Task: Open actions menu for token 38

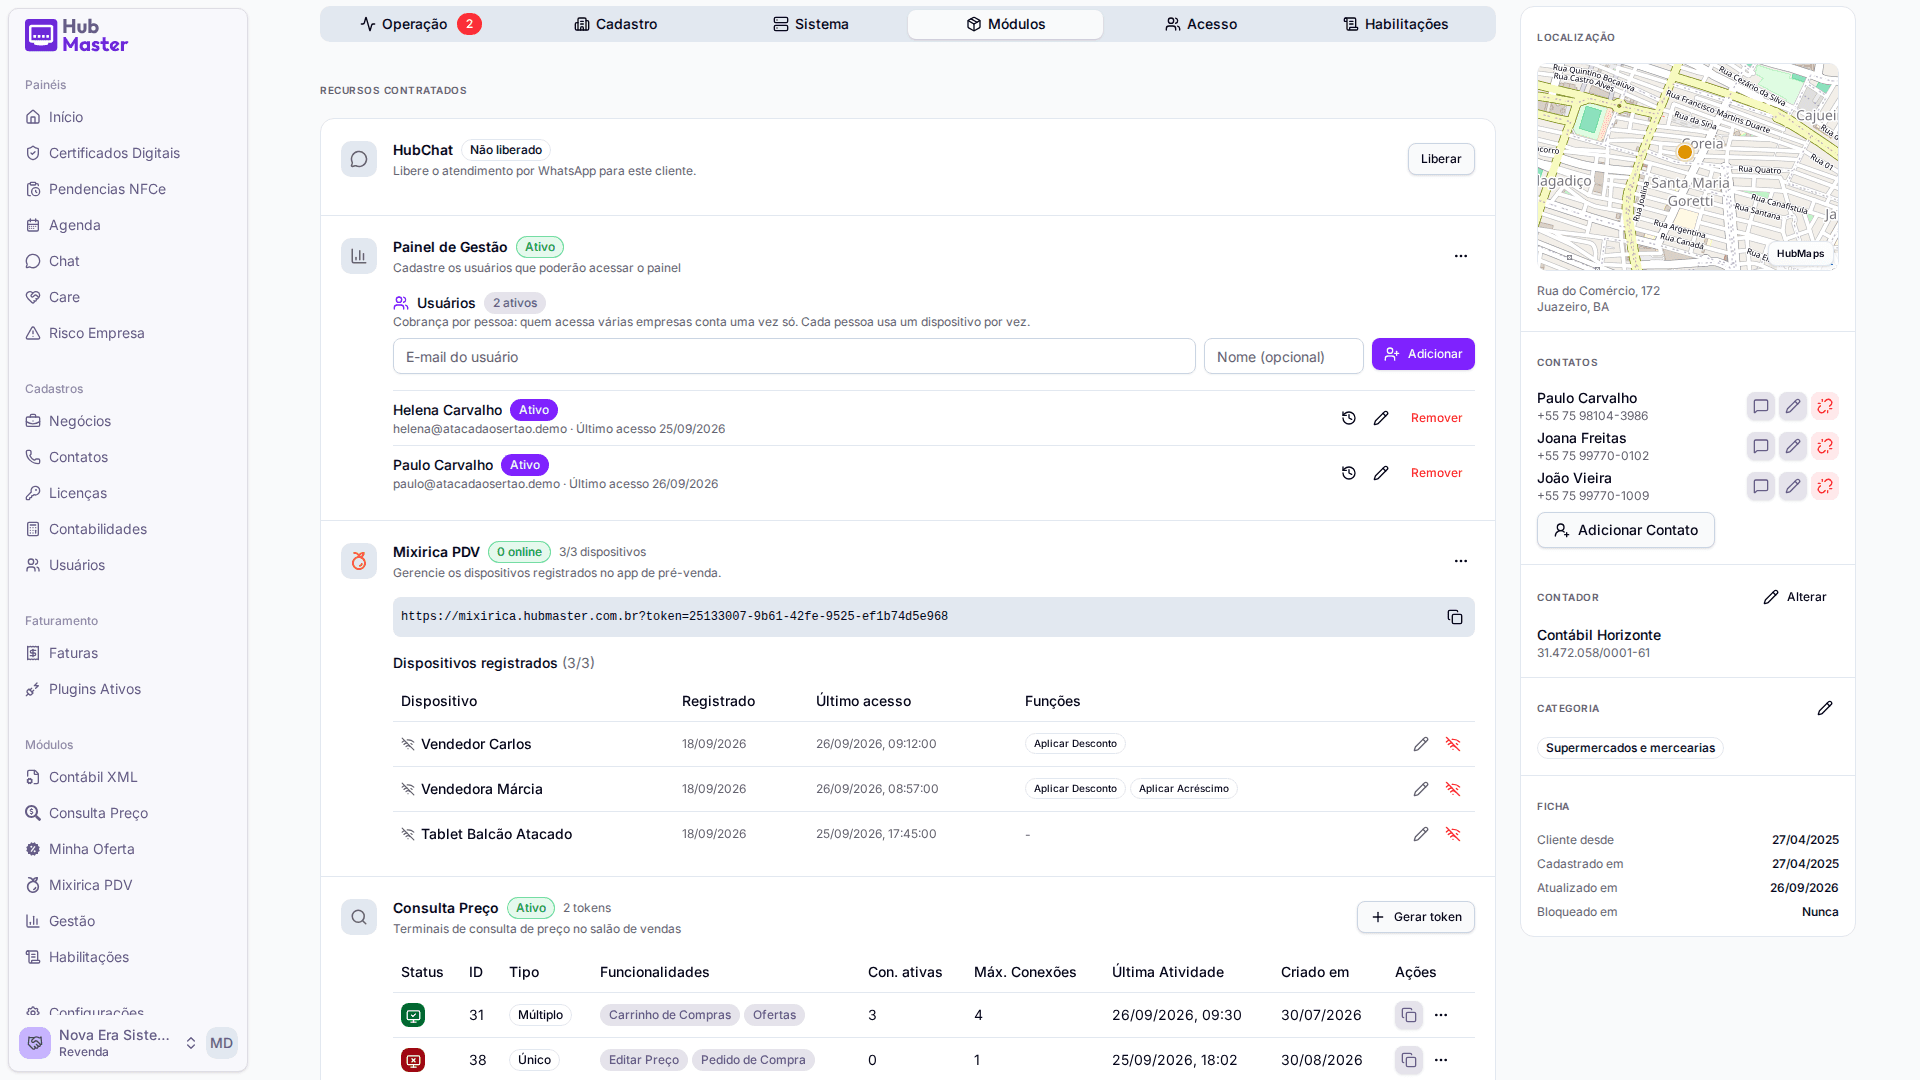Action: 1441,1060
